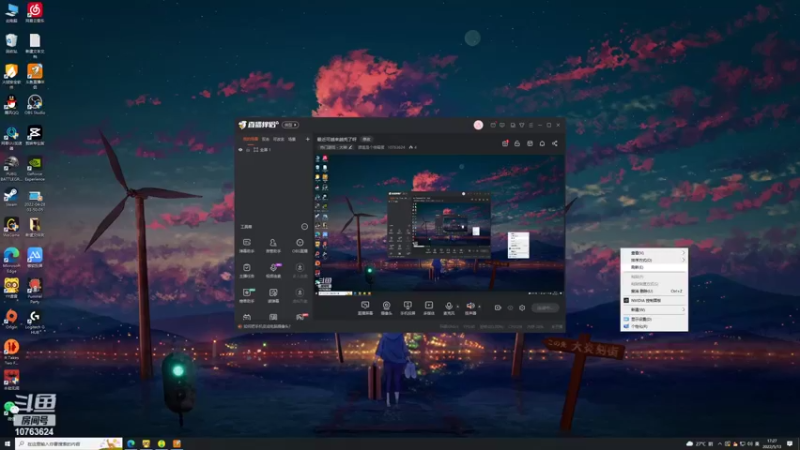
Task: Open NVIDIA Control Panel from context menu
Action: pyautogui.click(x=654, y=301)
